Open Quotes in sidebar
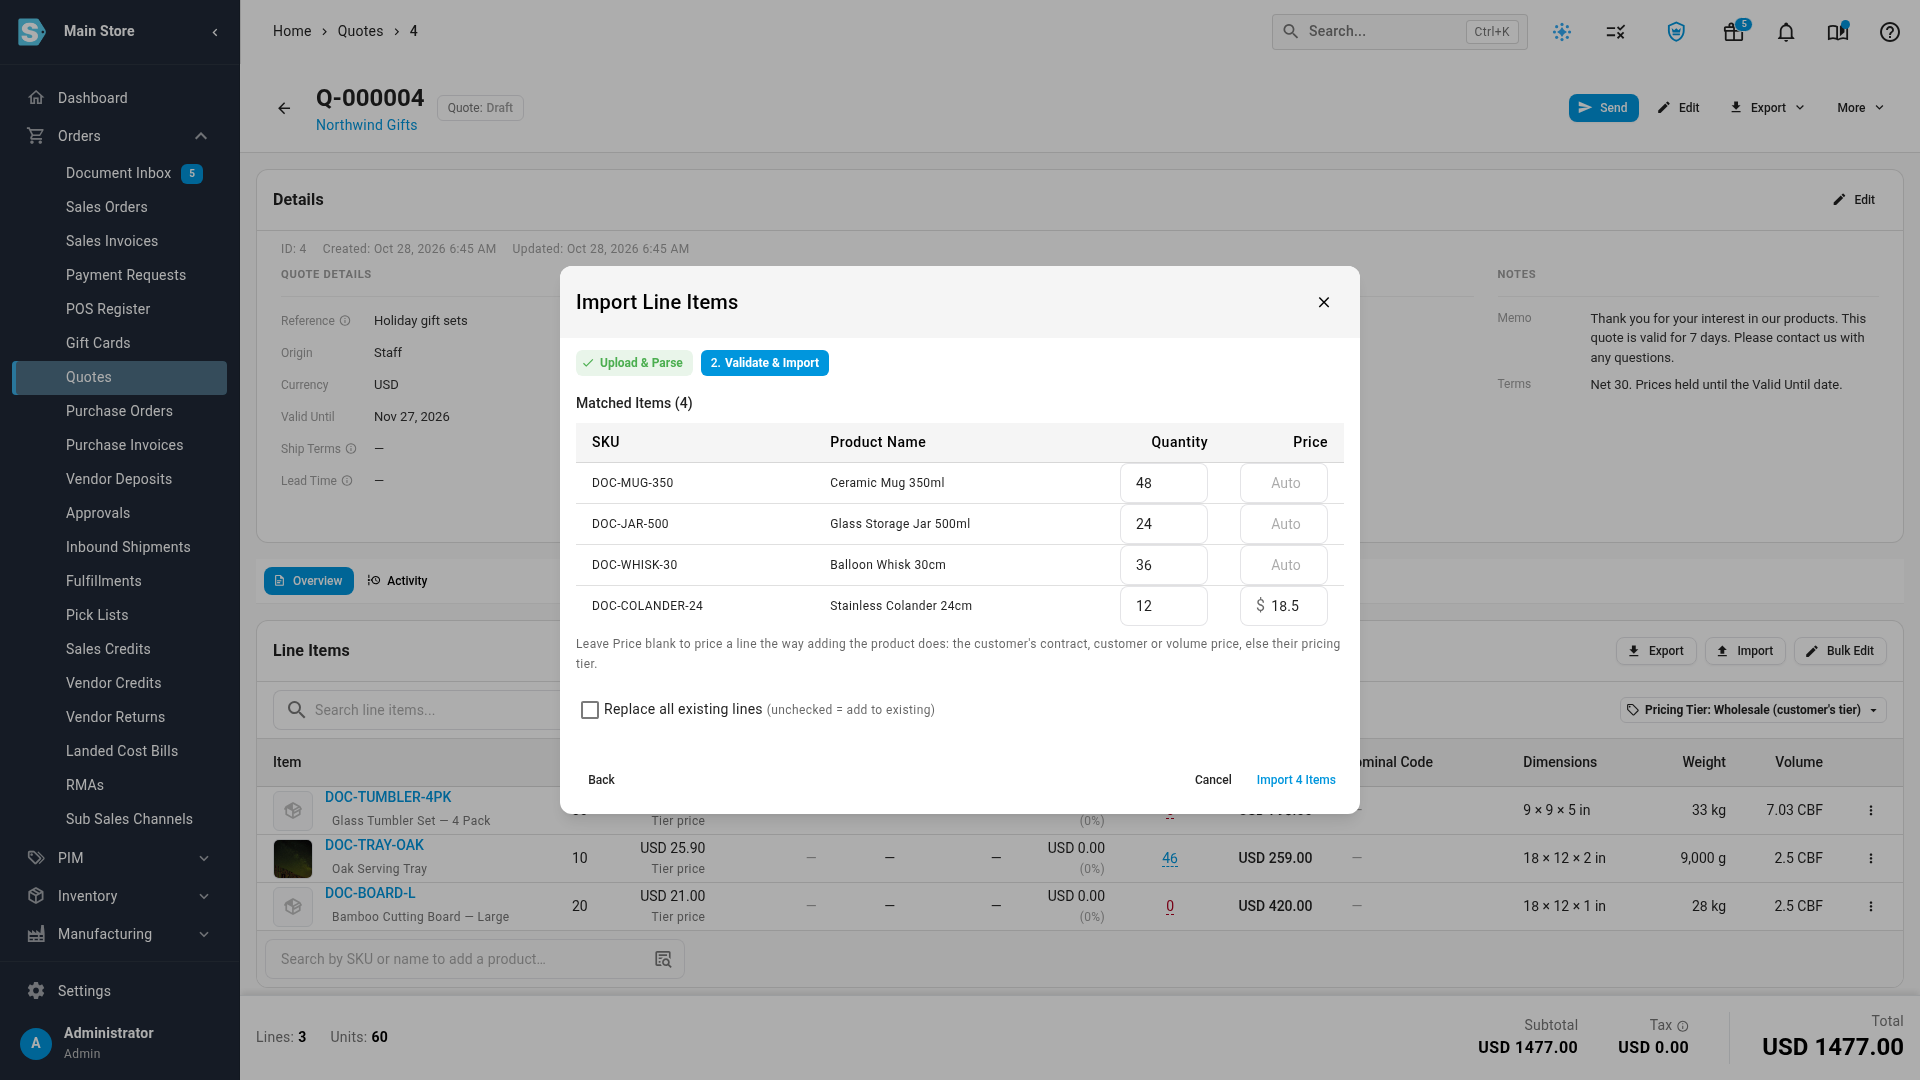The height and width of the screenshot is (1080, 1920). 120,377
